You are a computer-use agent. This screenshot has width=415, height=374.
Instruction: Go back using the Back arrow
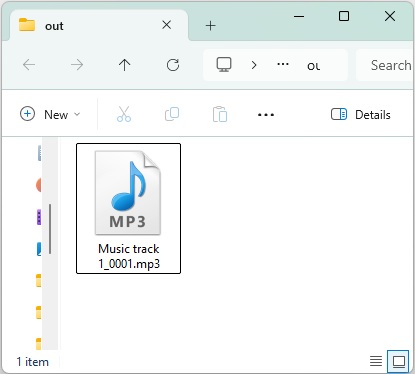pos(29,65)
